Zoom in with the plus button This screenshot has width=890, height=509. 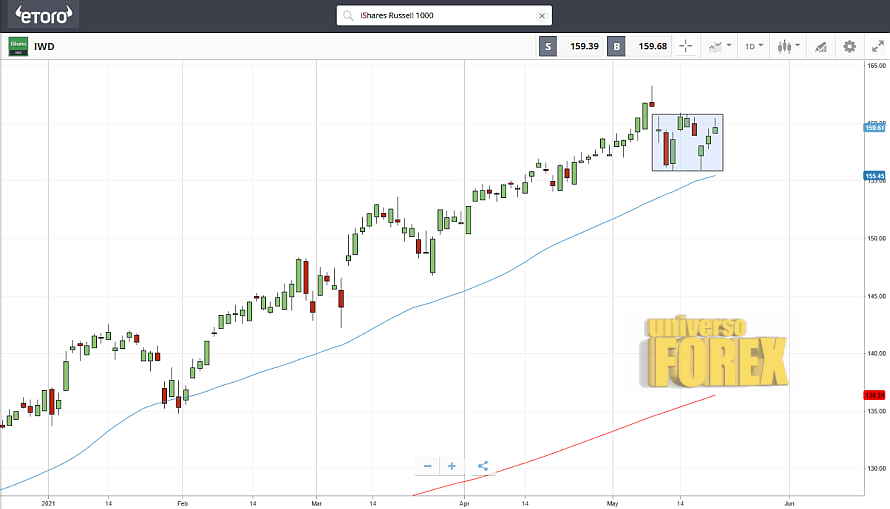pyautogui.click(x=452, y=466)
